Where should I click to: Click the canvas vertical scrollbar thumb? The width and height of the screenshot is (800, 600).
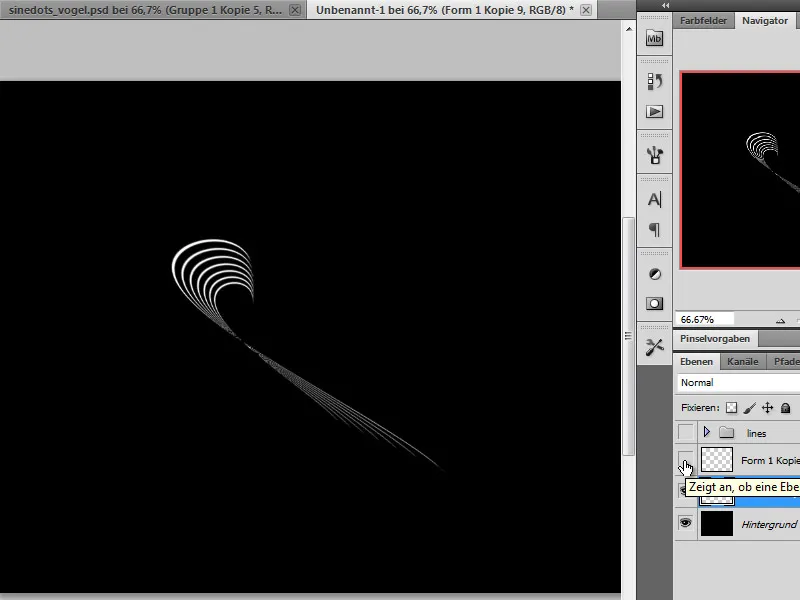pos(629,336)
